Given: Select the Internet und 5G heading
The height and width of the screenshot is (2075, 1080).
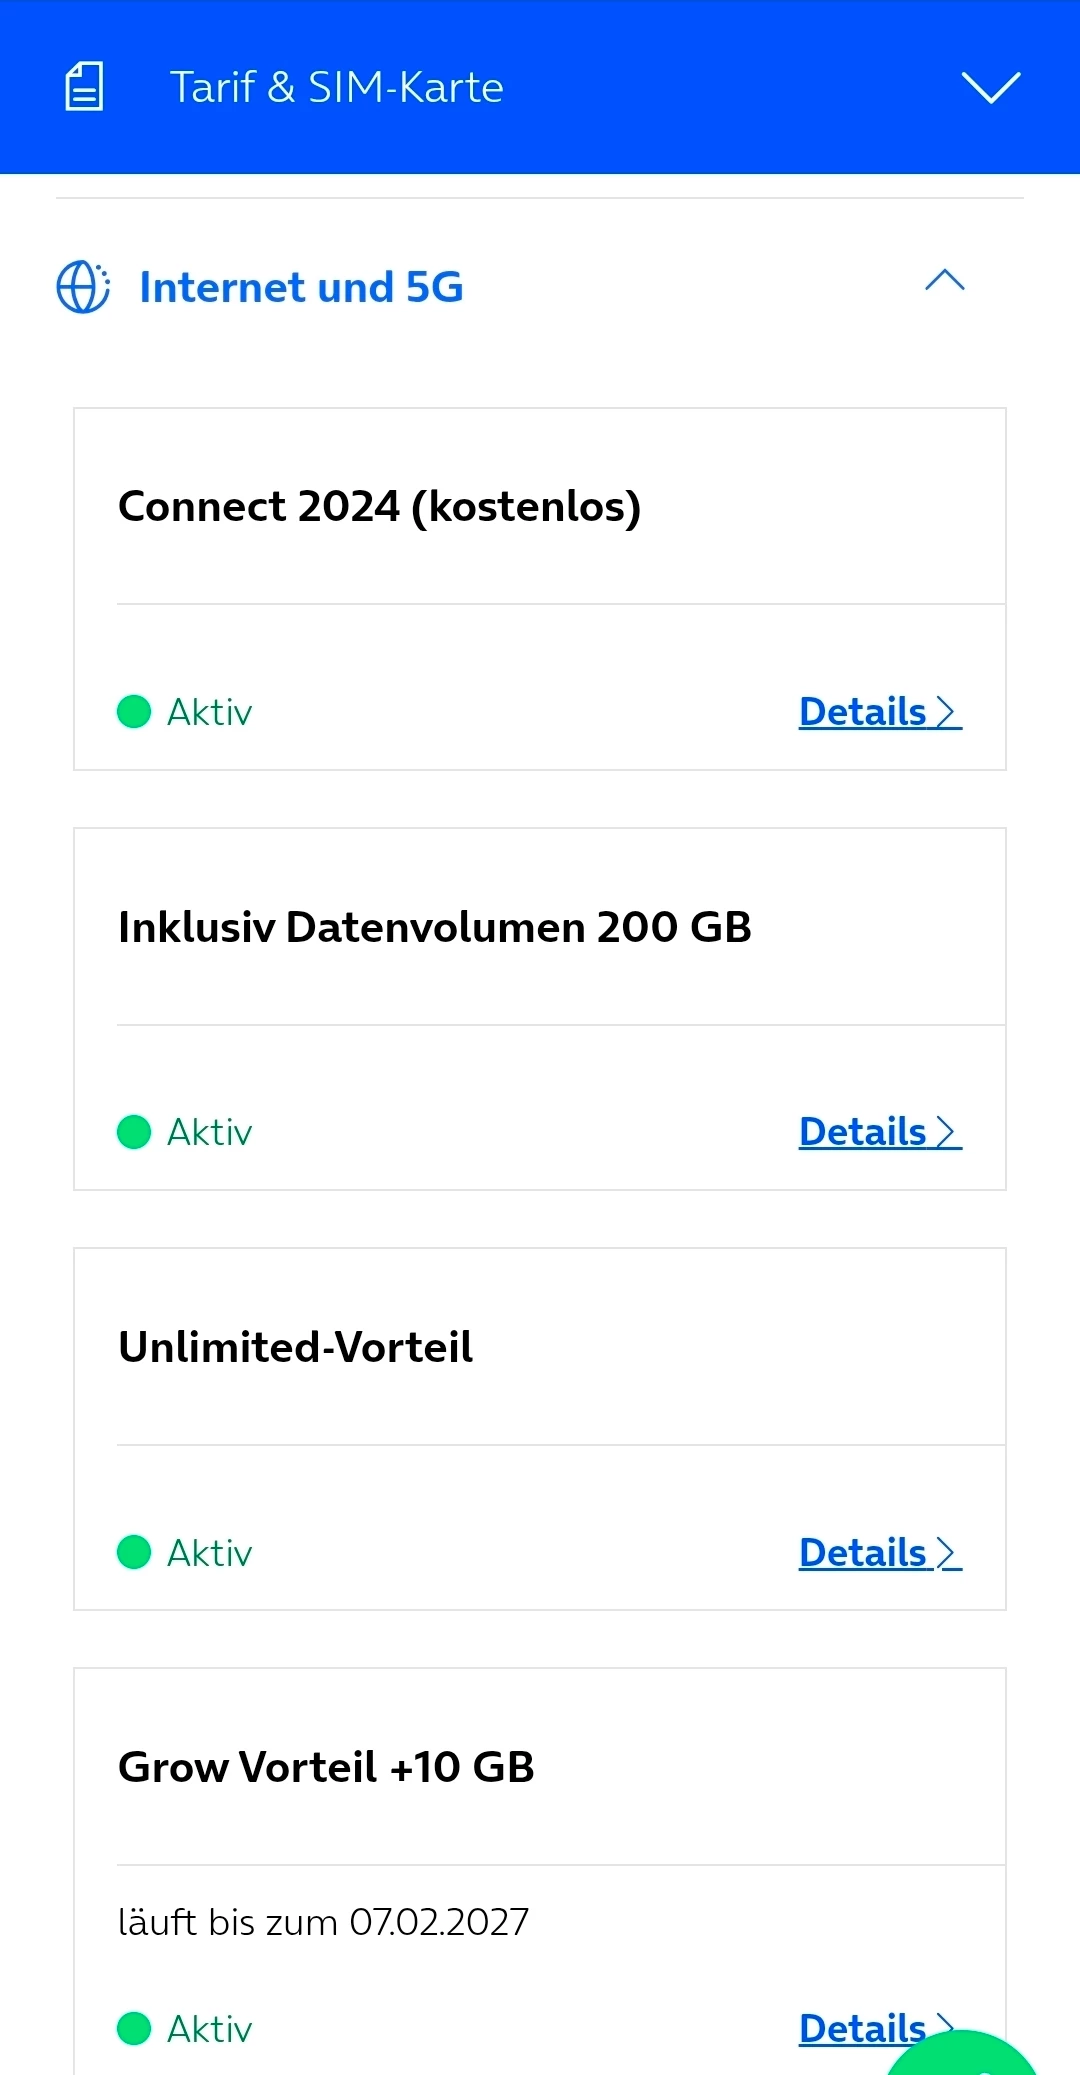Looking at the screenshot, I should (x=301, y=287).
